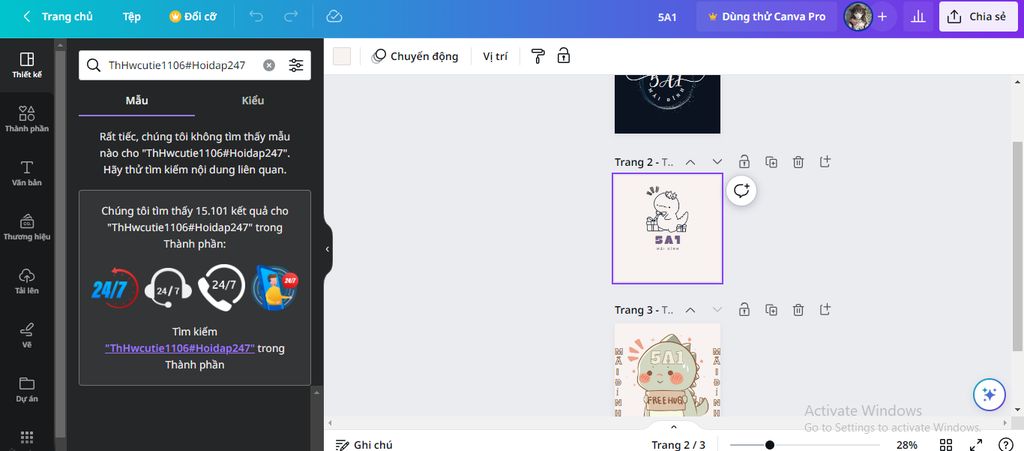The height and width of the screenshot is (451, 1024).
Task: Add page after Trang 3
Action: 825,309
